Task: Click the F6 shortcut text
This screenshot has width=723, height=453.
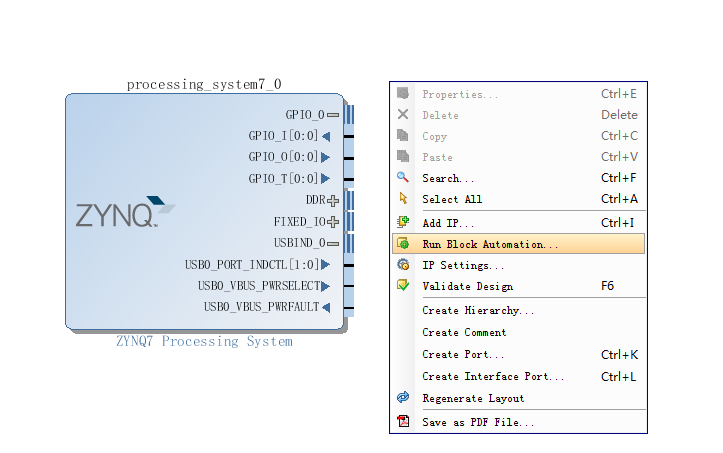Action: click(607, 286)
